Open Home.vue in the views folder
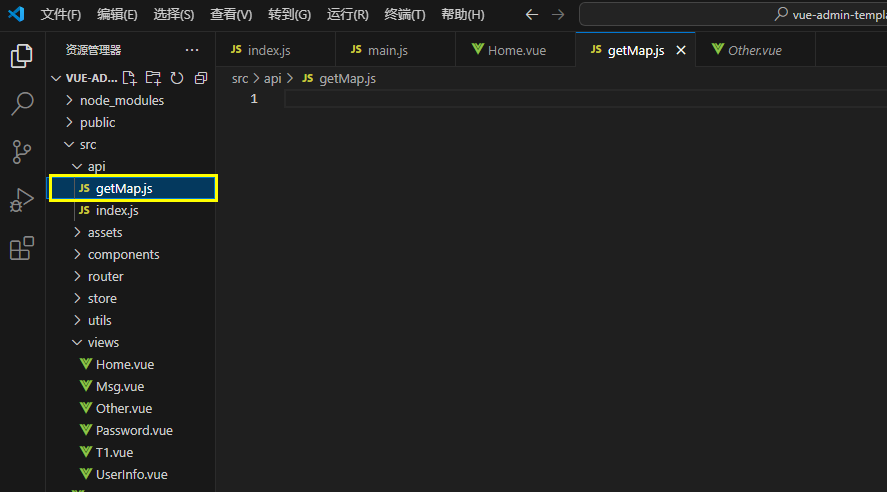The height and width of the screenshot is (492, 887). pos(131,364)
